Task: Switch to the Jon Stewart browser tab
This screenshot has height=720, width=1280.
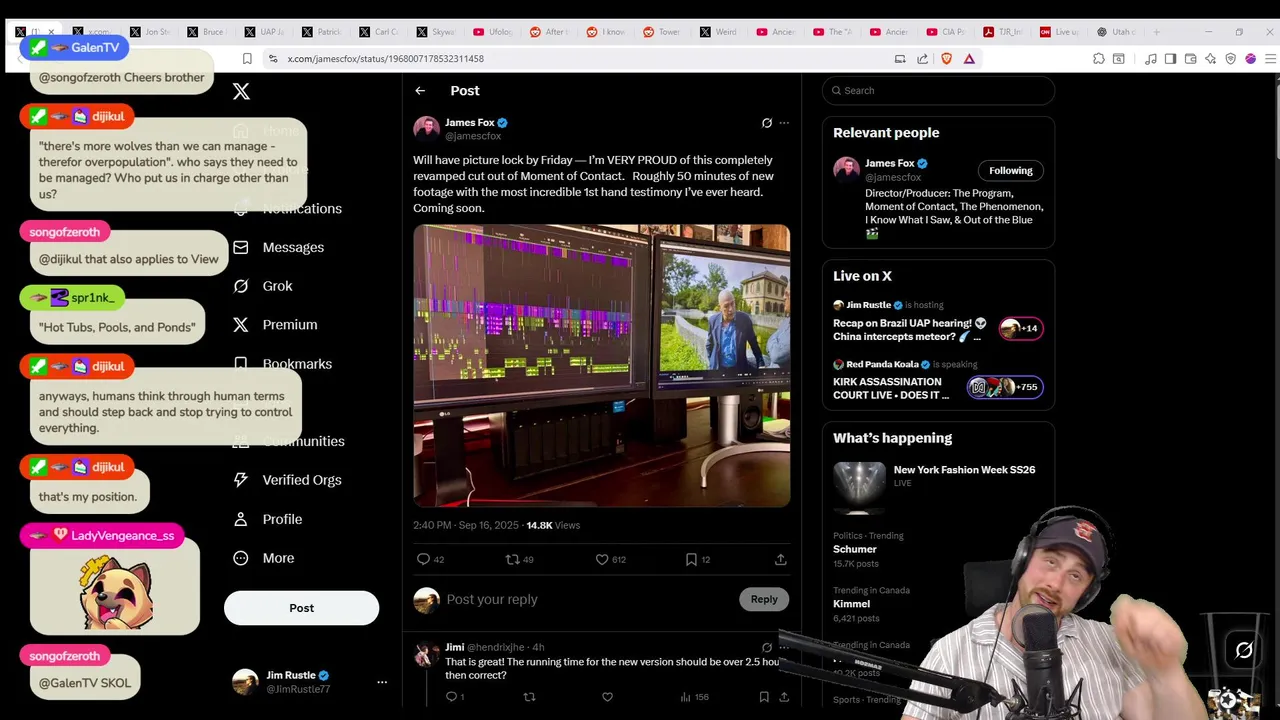Action: [x=151, y=32]
